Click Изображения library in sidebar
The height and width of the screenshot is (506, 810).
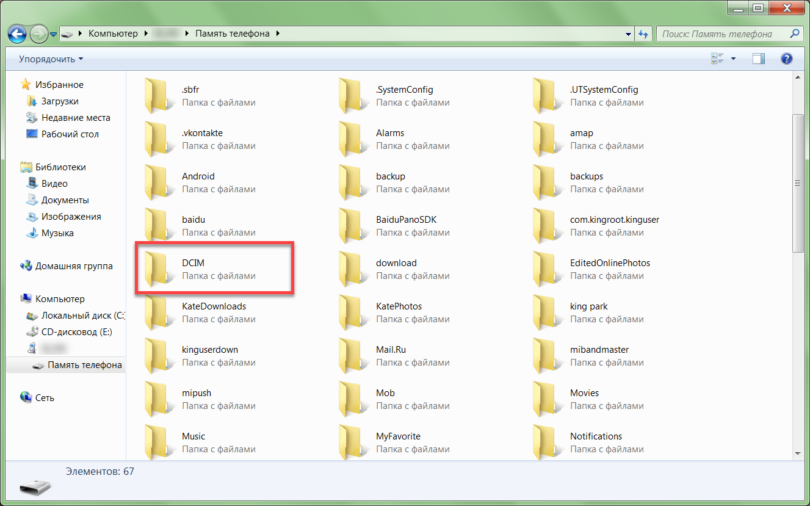point(71,216)
